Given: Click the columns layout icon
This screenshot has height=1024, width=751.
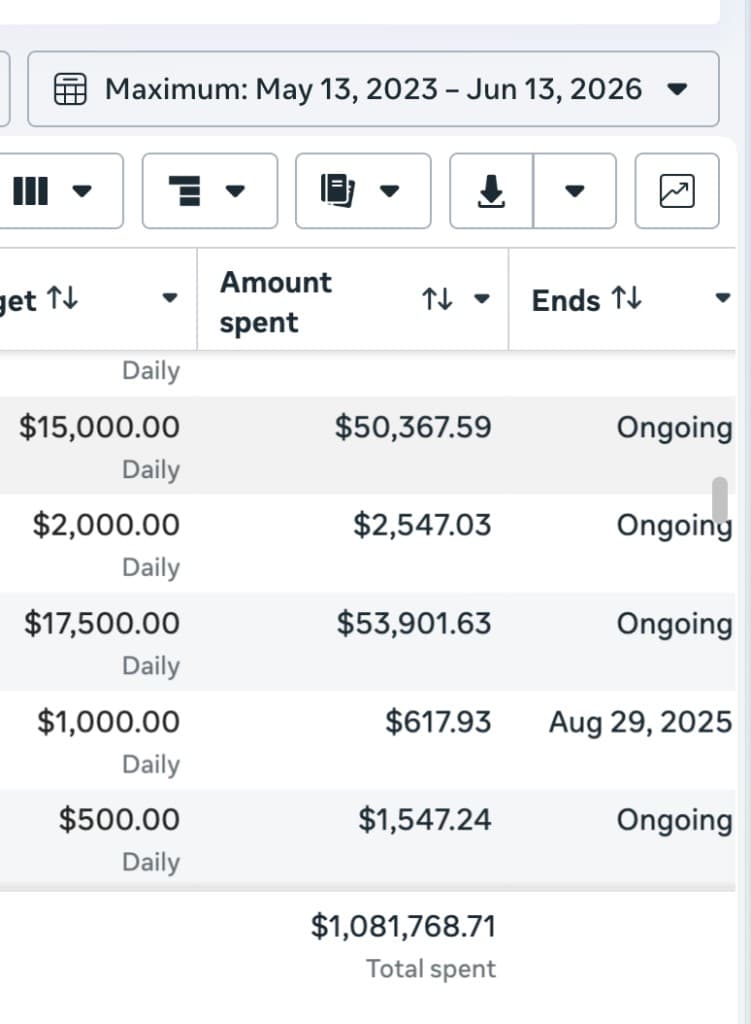Looking at the screenshot, I should [31, 191].
